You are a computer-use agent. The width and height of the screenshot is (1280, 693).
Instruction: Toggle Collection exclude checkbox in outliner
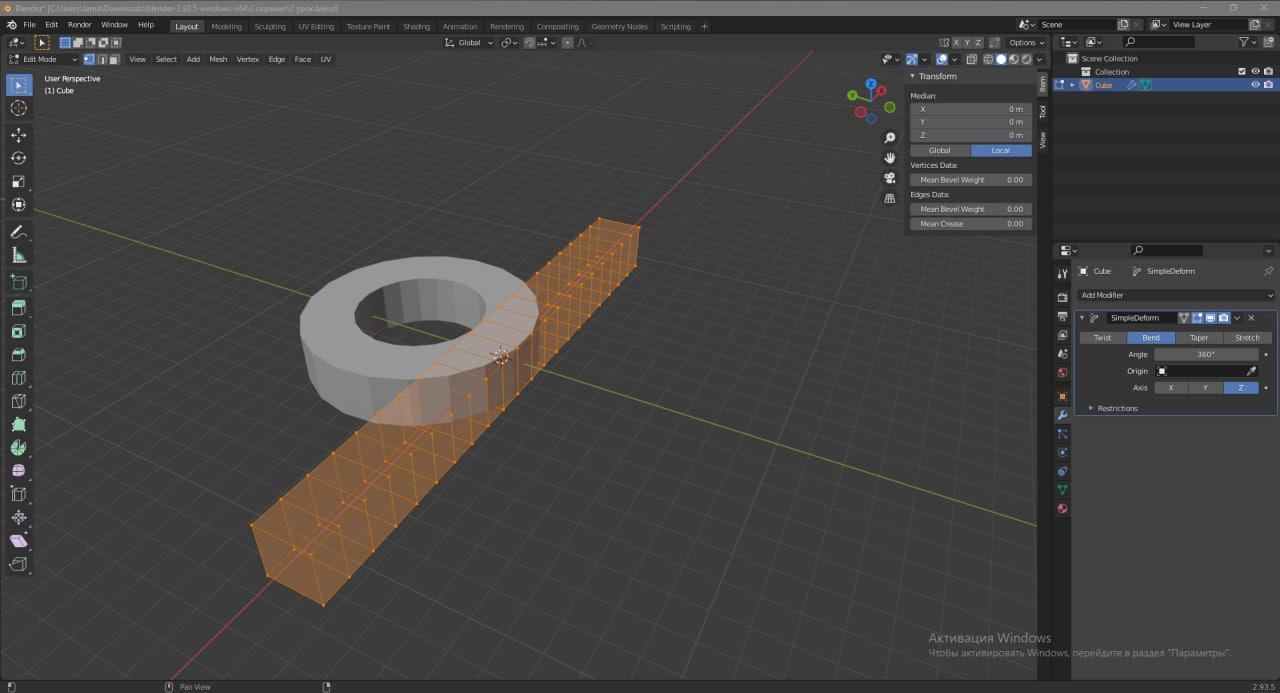click(1242, 72)
